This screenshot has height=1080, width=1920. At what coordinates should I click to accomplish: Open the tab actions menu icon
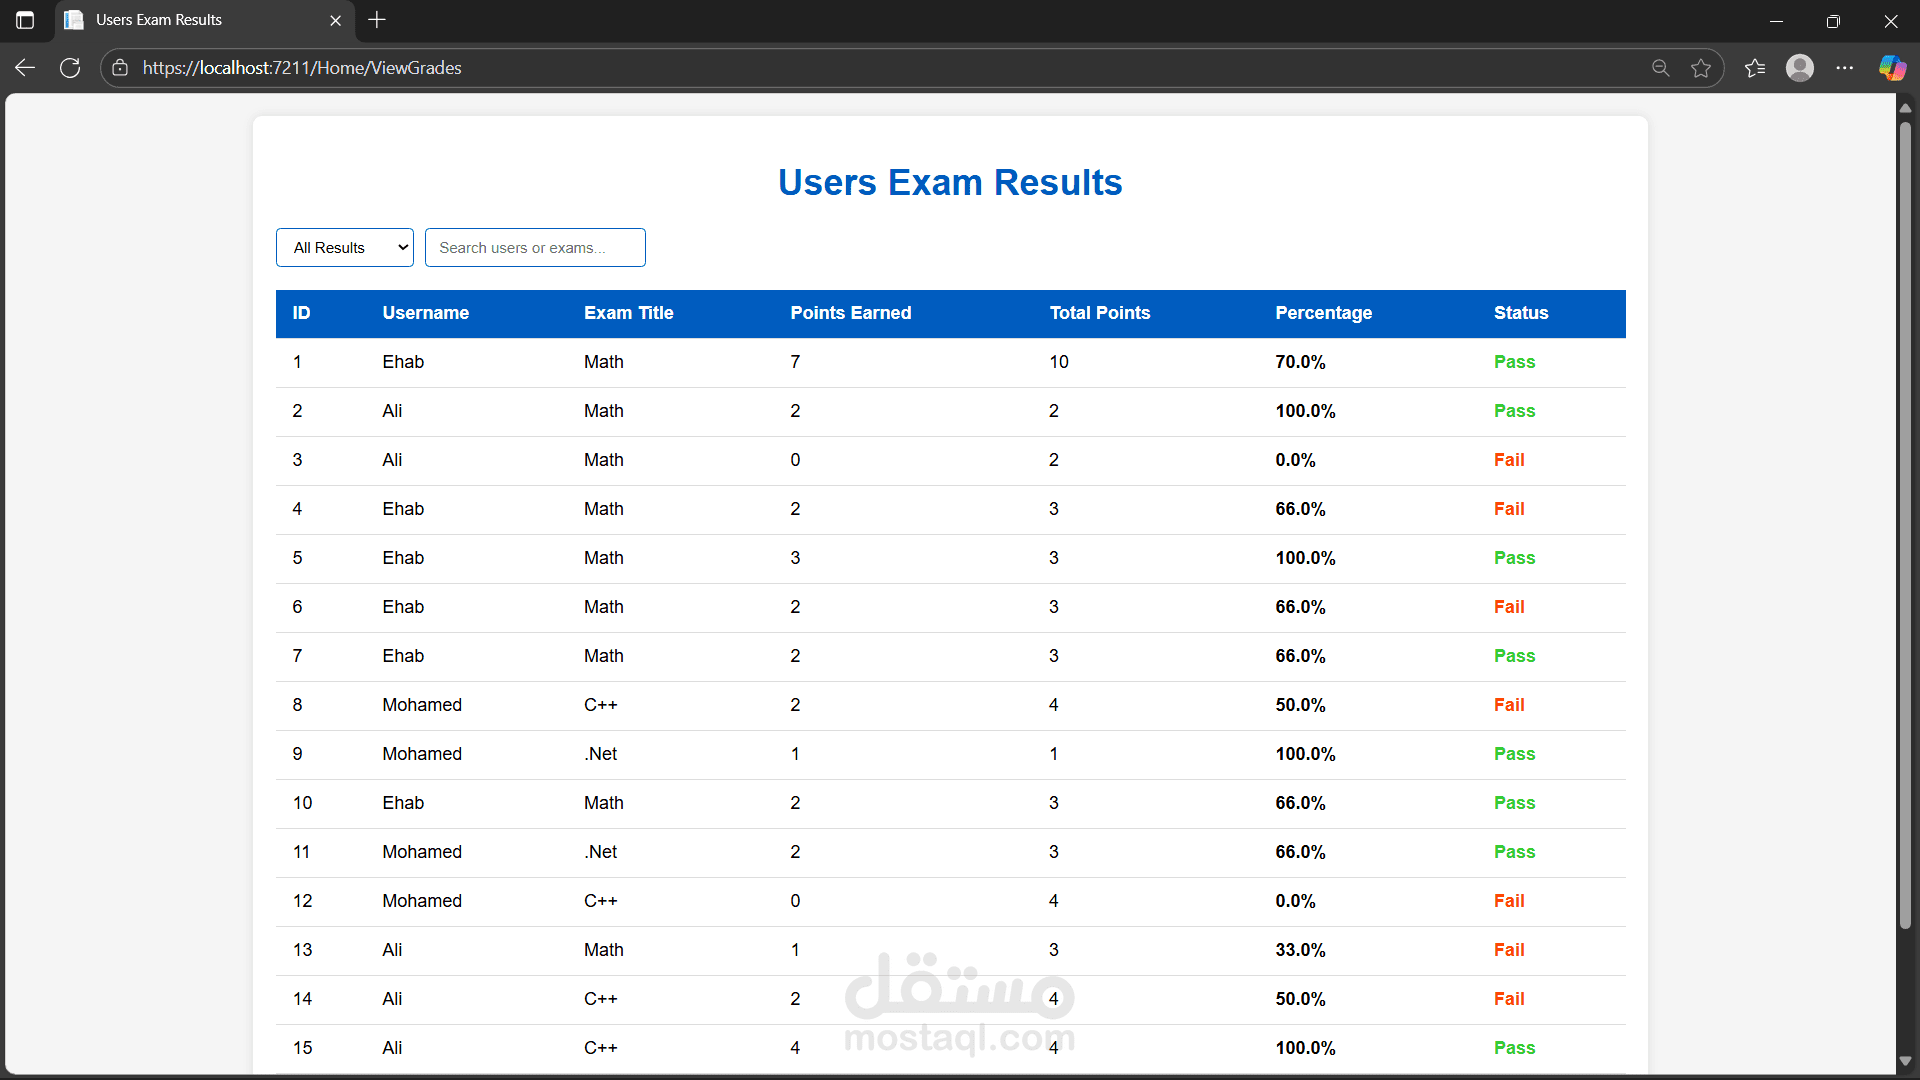point(25,20)
